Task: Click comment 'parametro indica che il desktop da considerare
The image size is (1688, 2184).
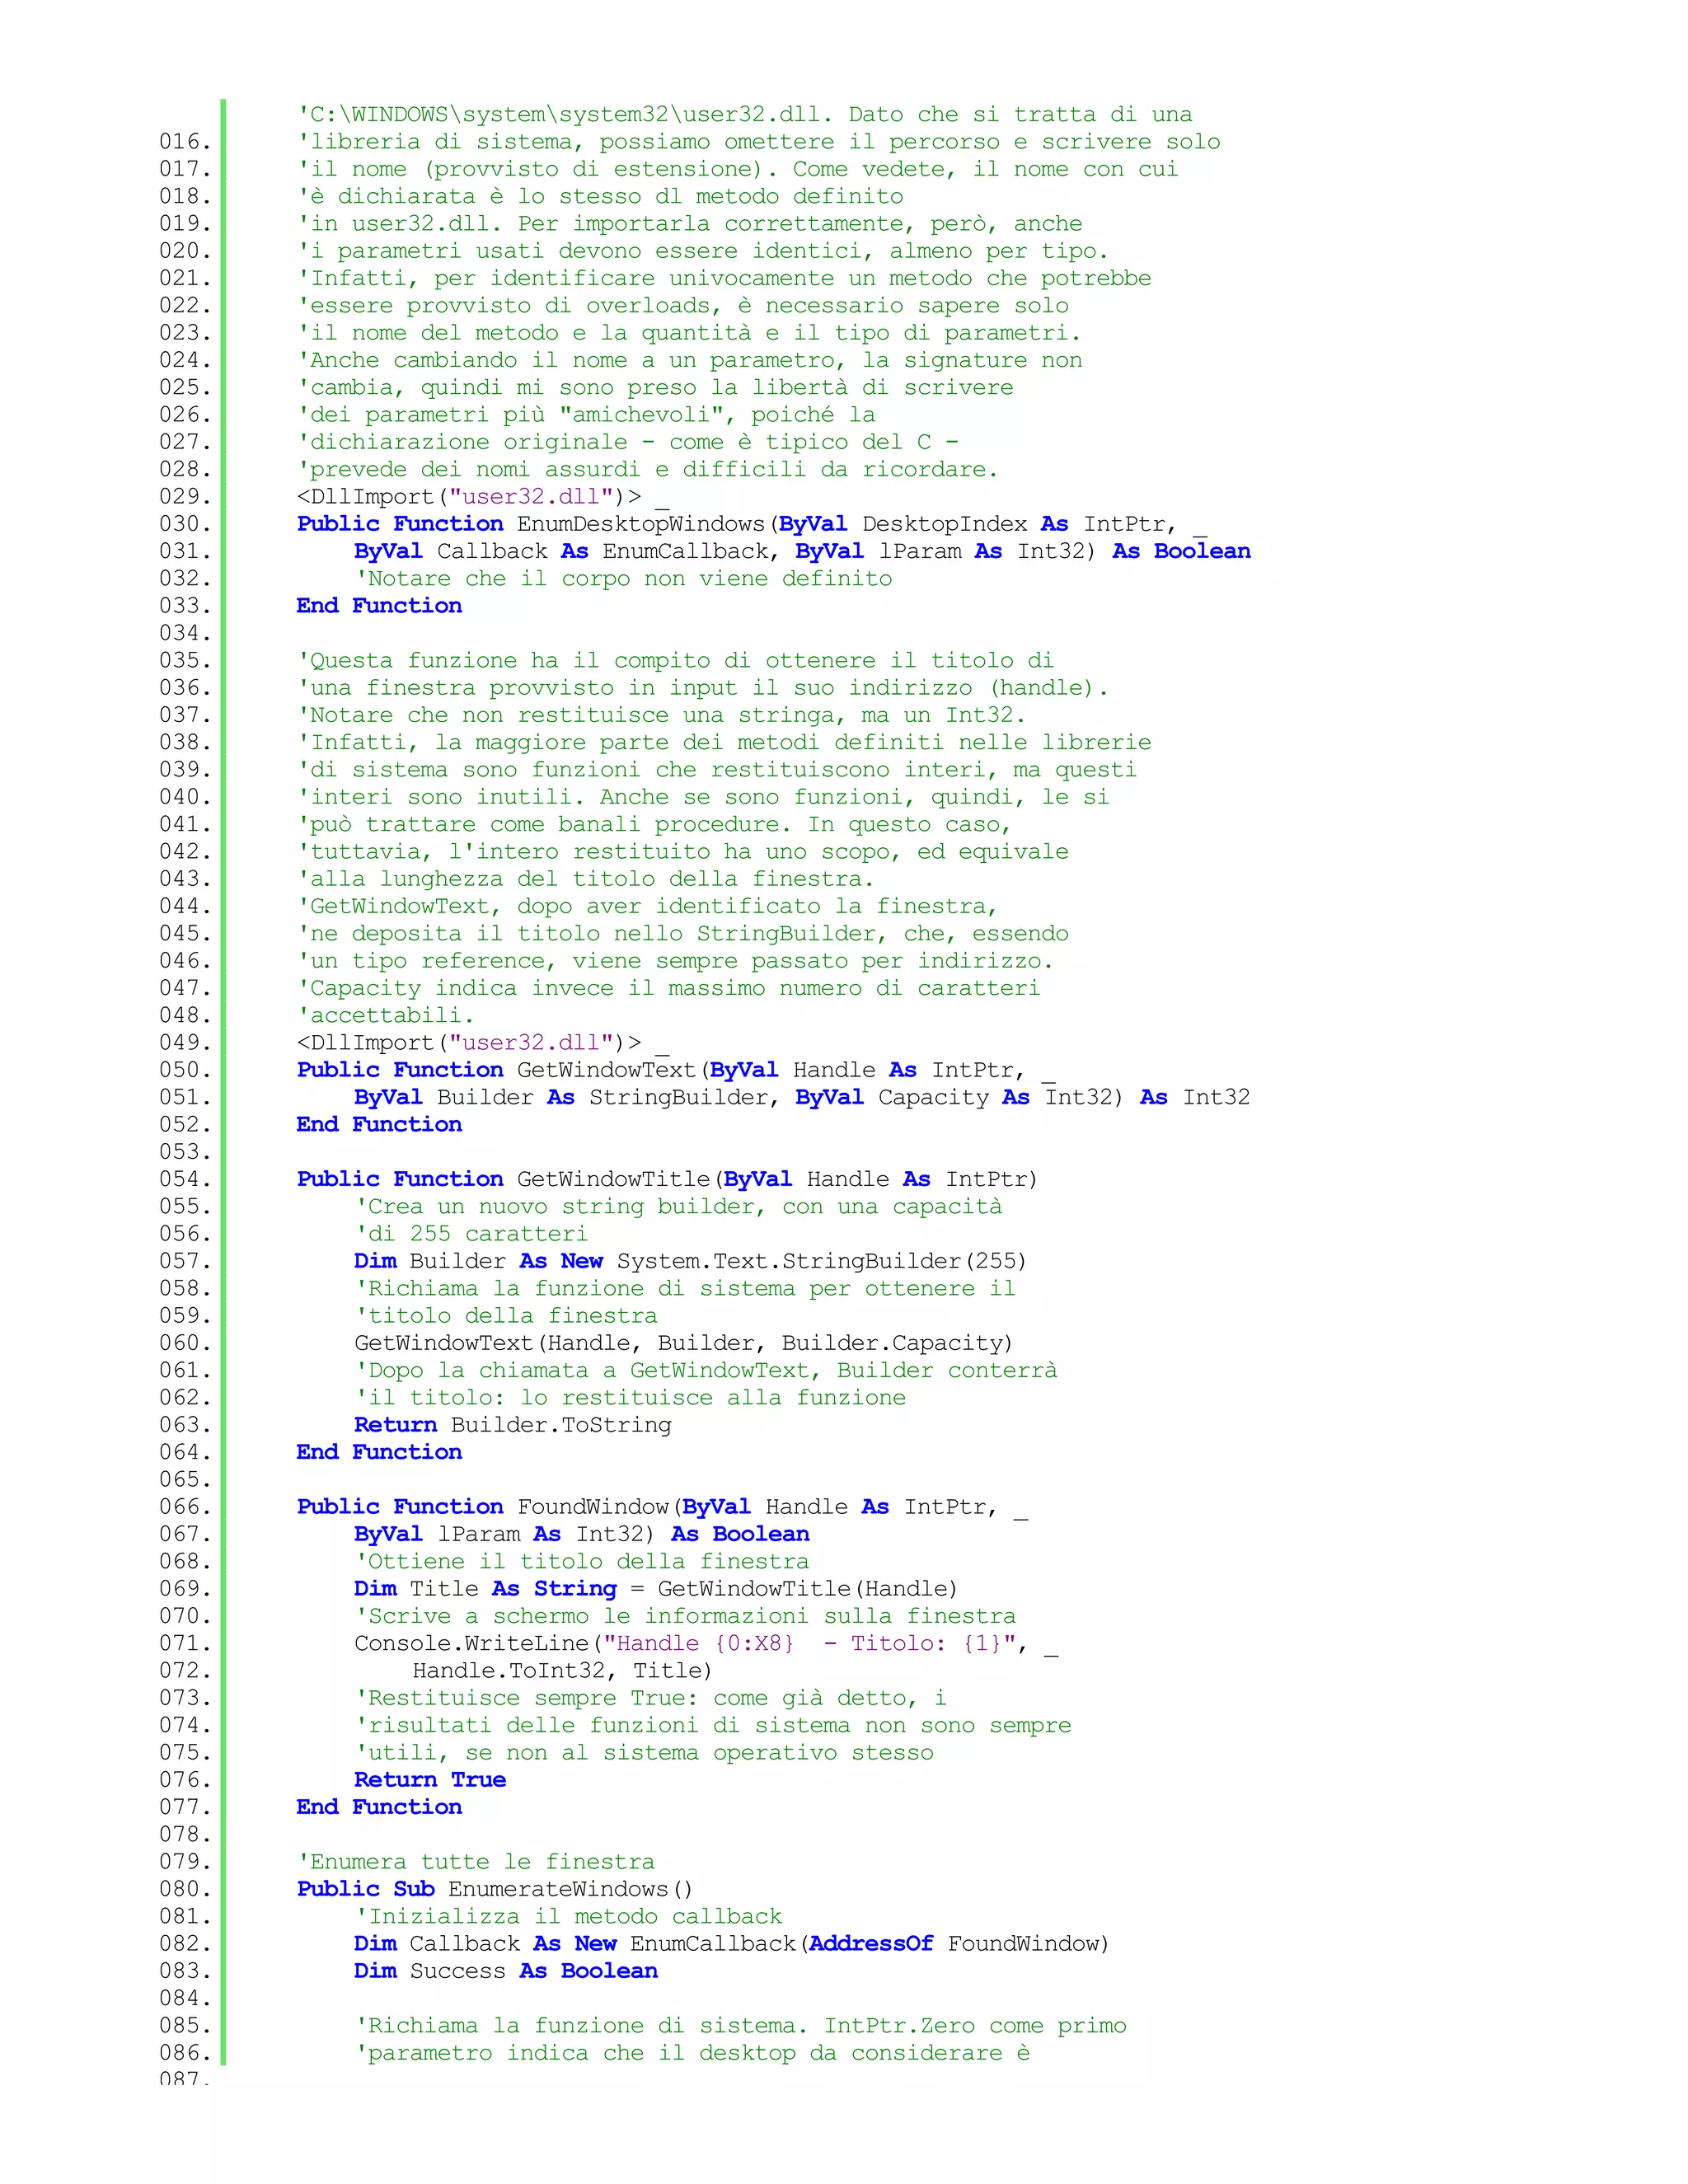Action: pyautogui.click(x=693, y=2053)
